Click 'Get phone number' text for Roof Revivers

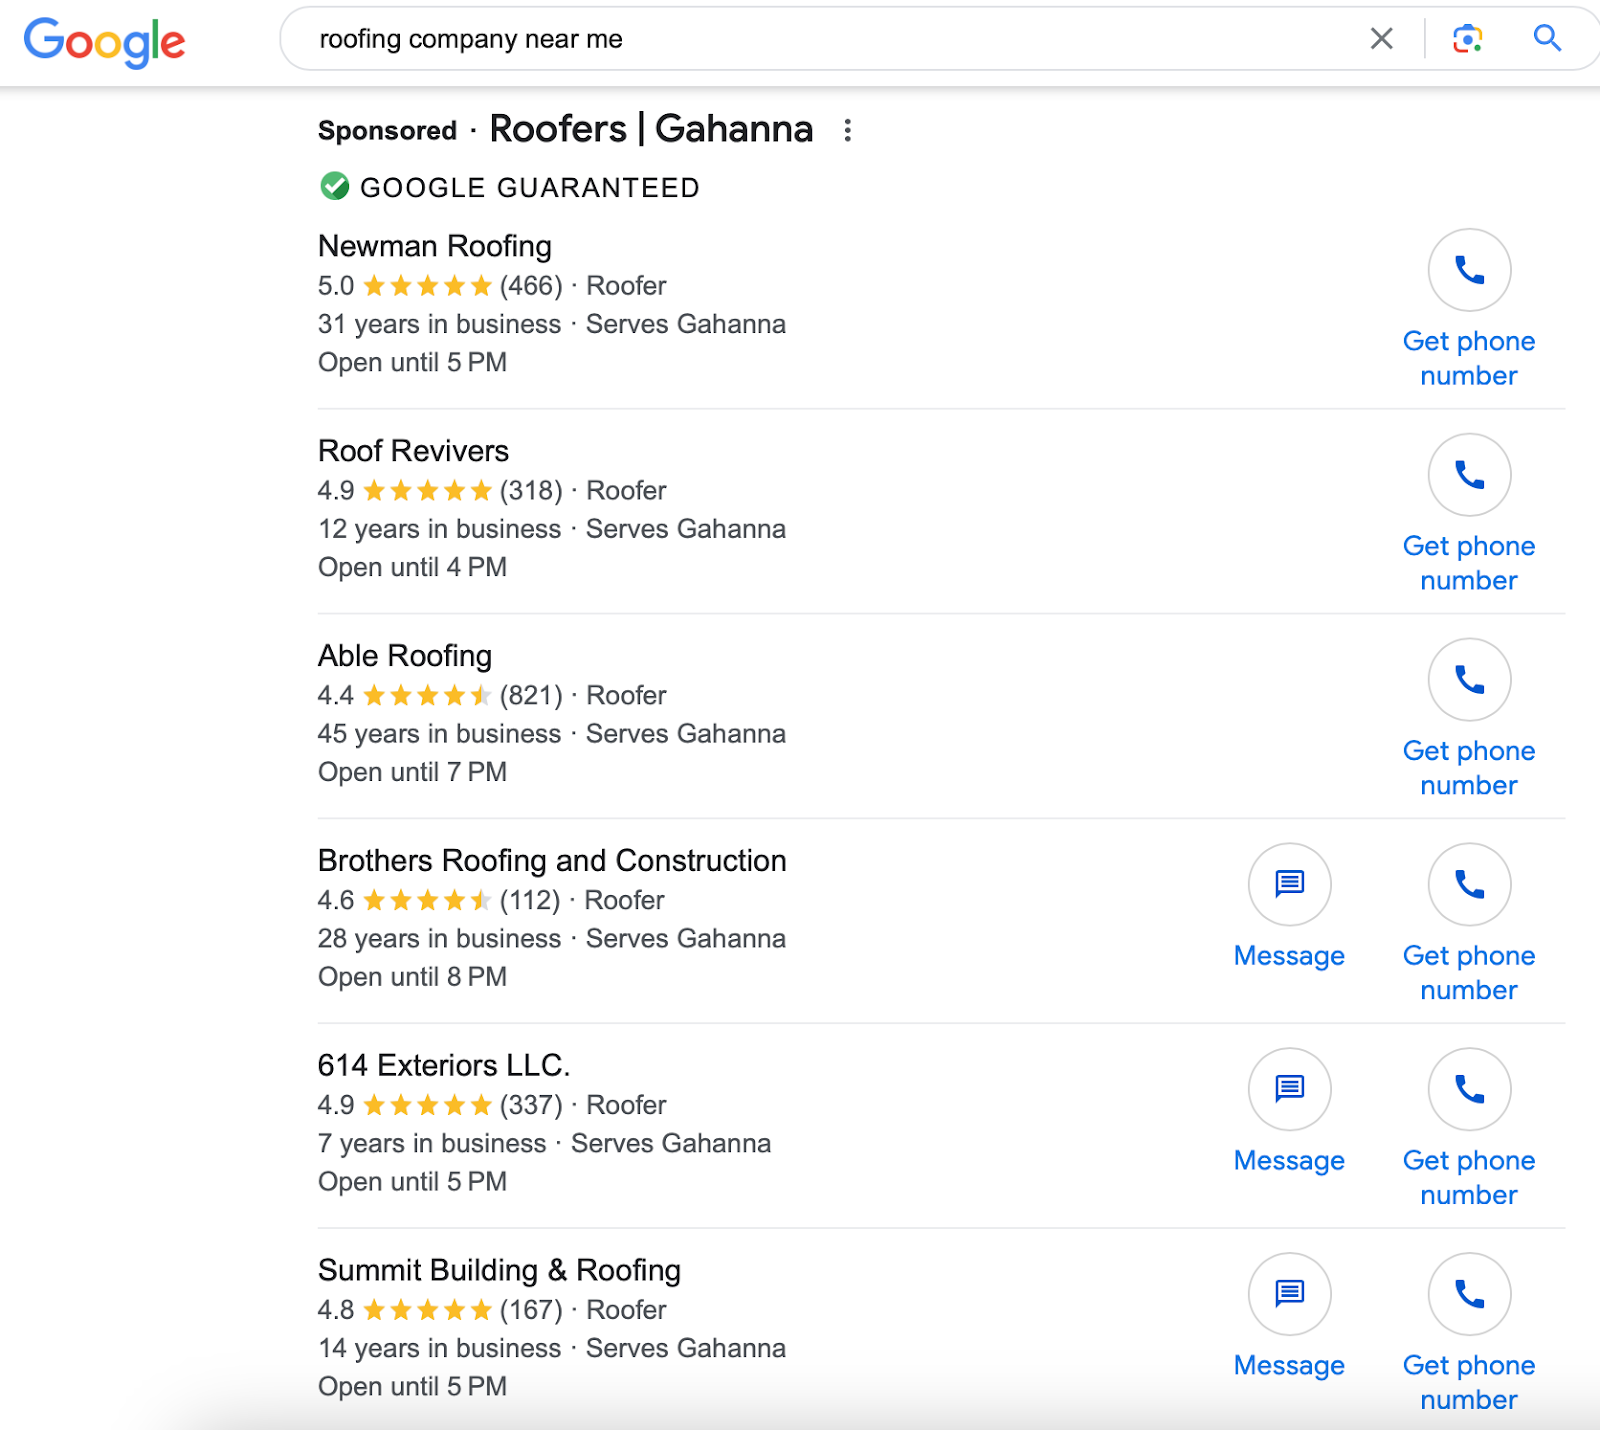click(x=1469, y=563)
